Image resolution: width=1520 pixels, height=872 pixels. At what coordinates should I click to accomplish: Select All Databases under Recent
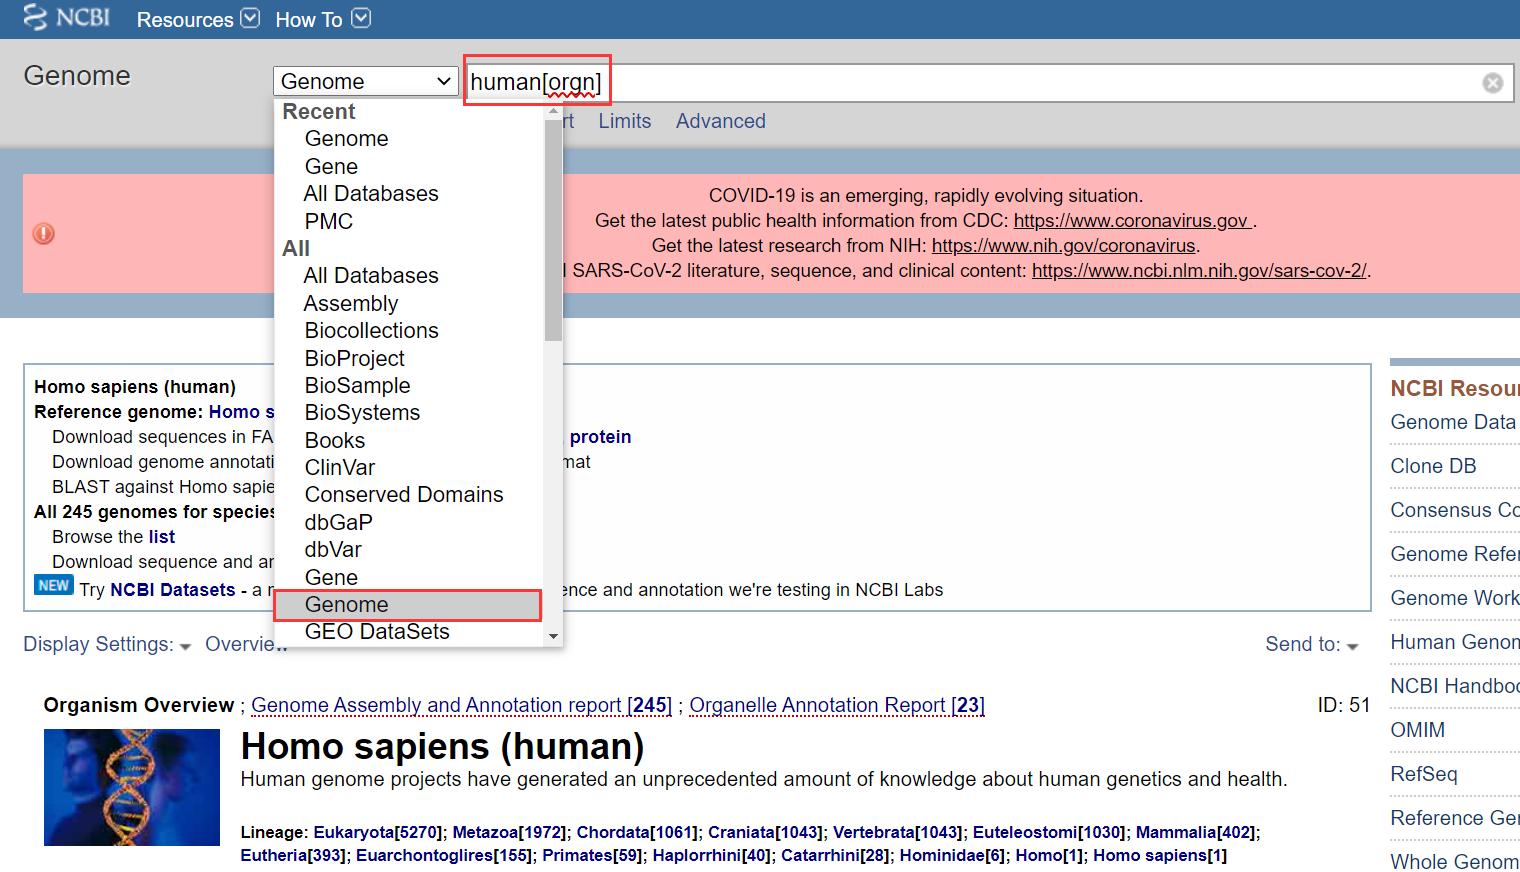coord(371,194)
